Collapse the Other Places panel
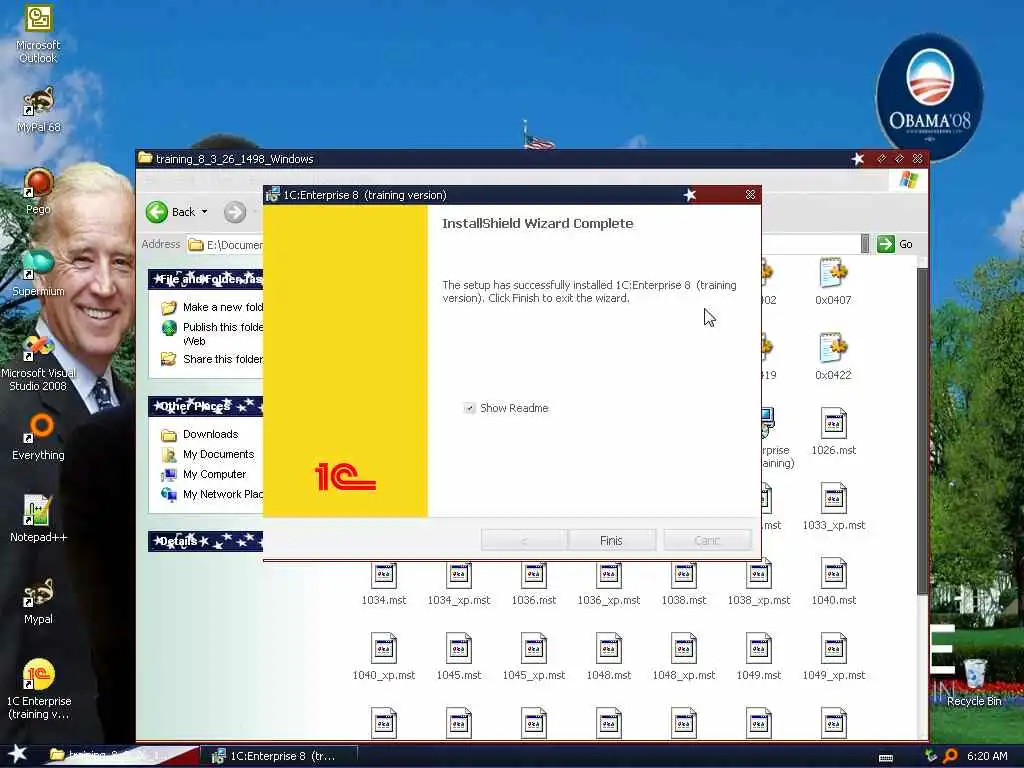Image resolution: width=1024 pixels, height=768 pixels. tap(205, 406)
